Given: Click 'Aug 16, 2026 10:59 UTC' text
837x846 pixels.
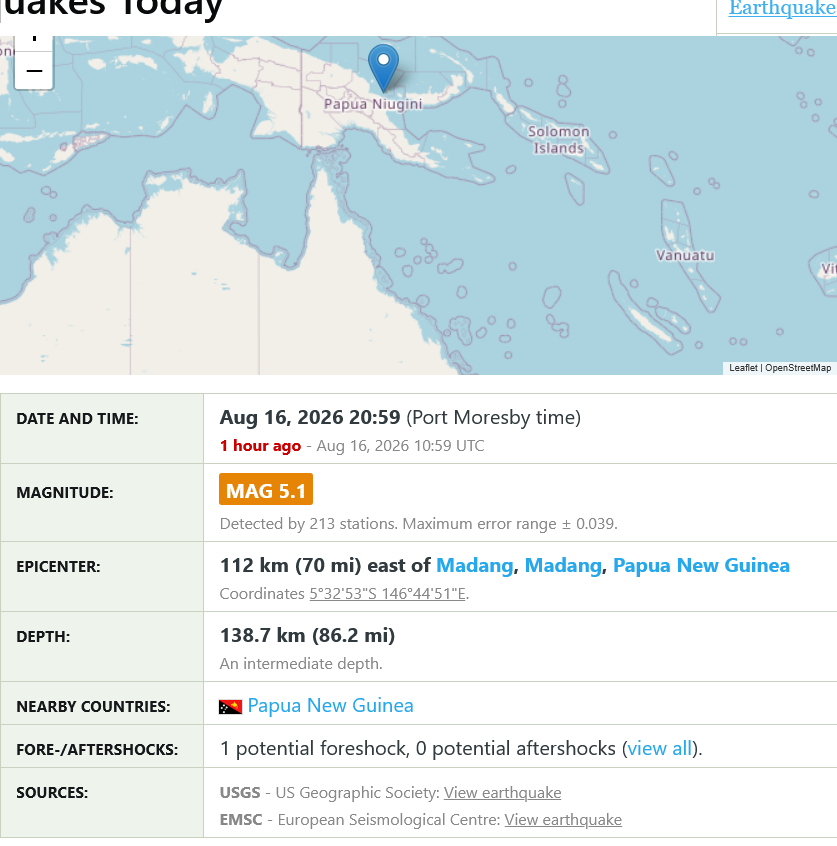Looking at the screenshot, I should tap(400, 446).
